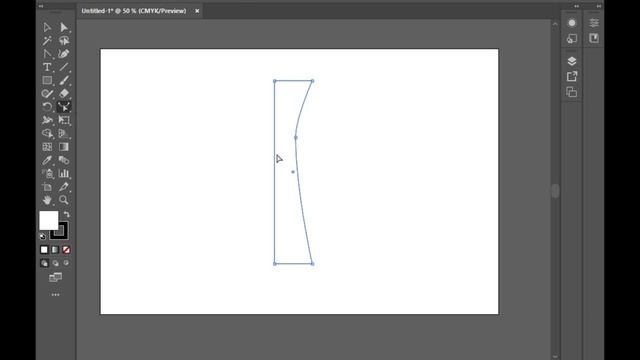Swap fill and stroke colors arrow
The height and width of the screenshot is (360, 640).
click(67, 214)
